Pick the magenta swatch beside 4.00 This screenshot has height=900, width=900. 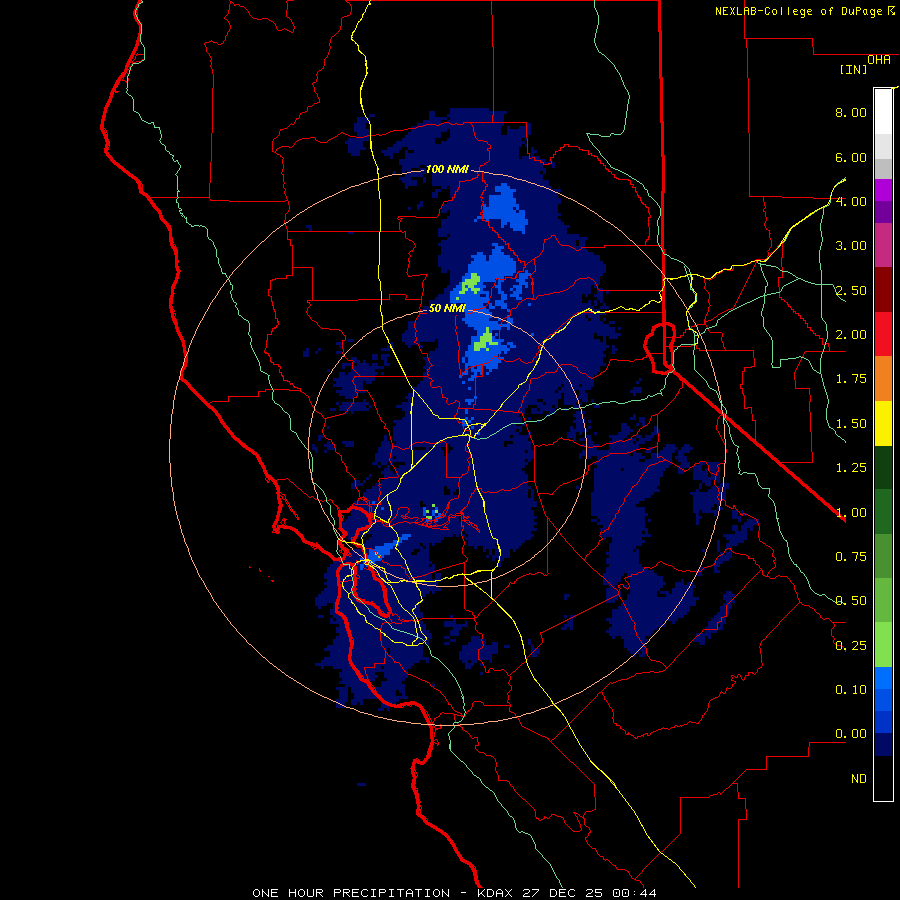tap(883, 190)
